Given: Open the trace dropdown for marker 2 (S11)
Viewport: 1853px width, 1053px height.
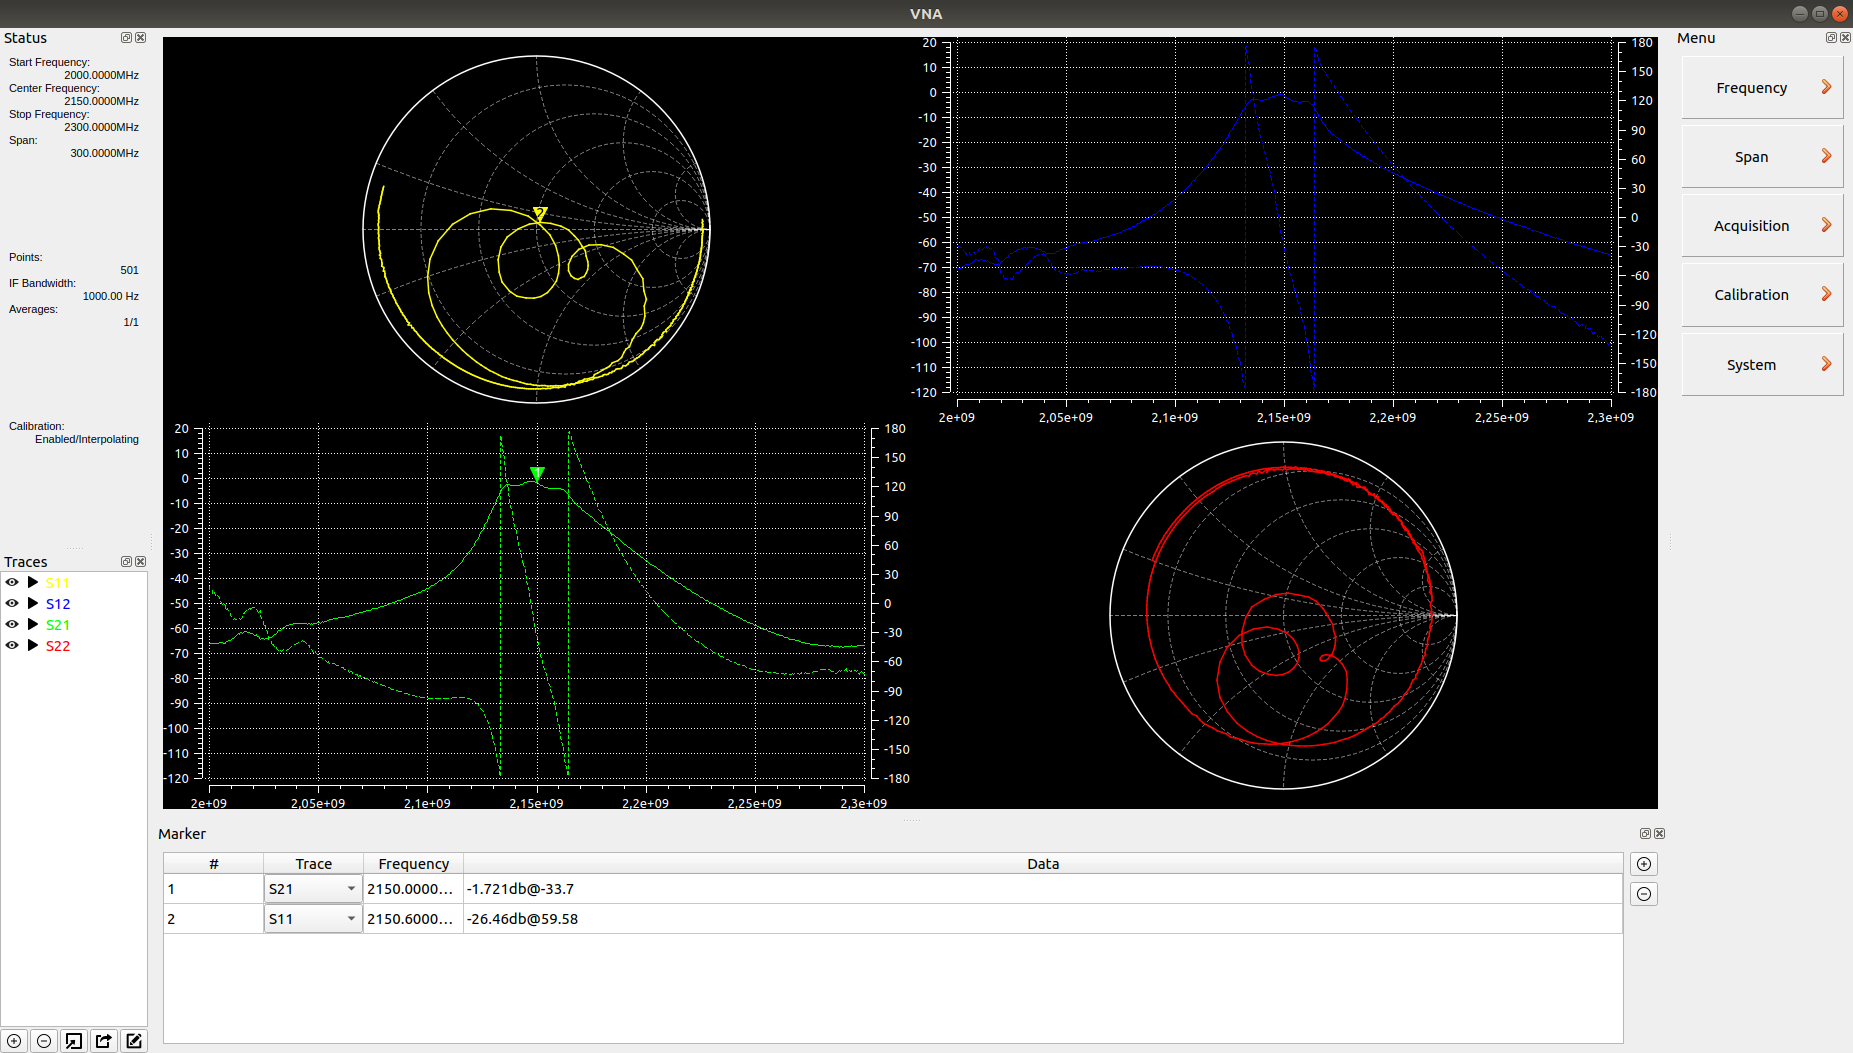Looking at the screenshot, I should pos(313,919).
